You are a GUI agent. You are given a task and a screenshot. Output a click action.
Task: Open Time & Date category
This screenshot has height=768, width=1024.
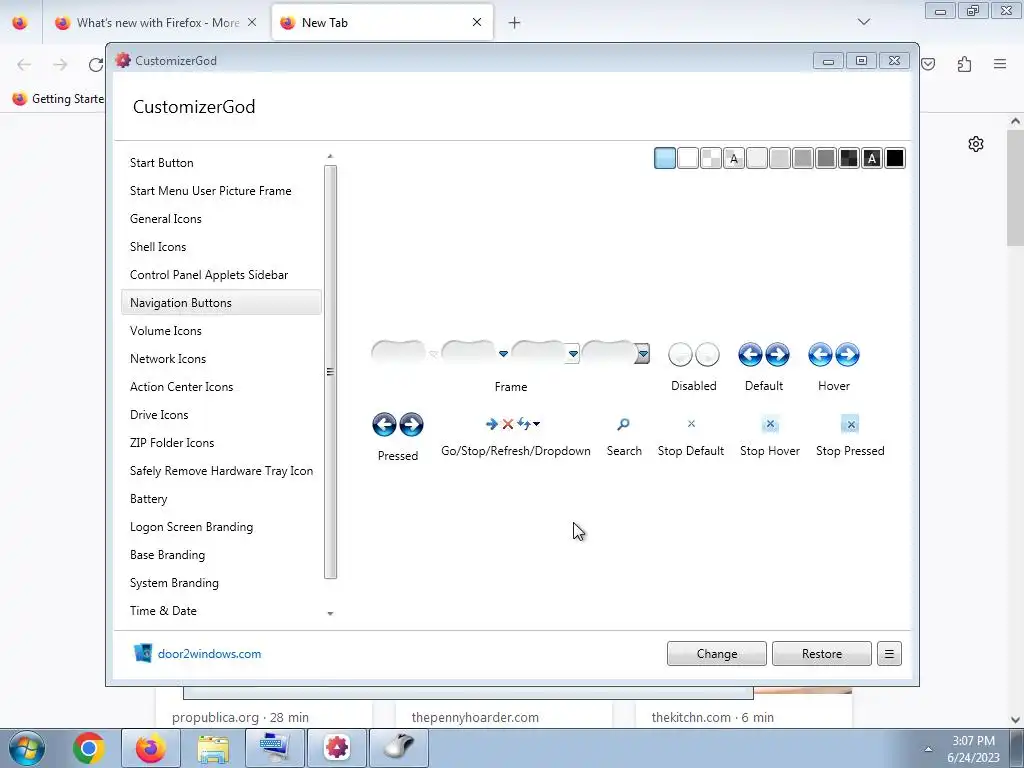click(x=221, y=611)
